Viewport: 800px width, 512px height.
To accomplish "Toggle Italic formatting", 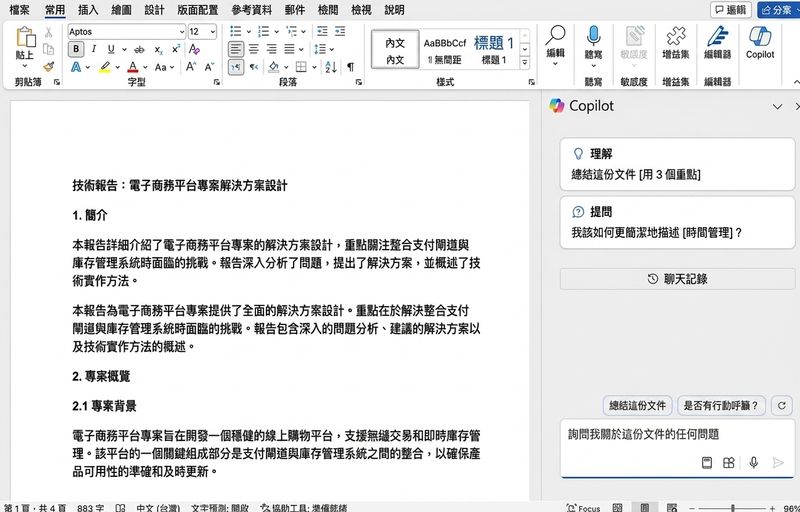I will [94, 49].
